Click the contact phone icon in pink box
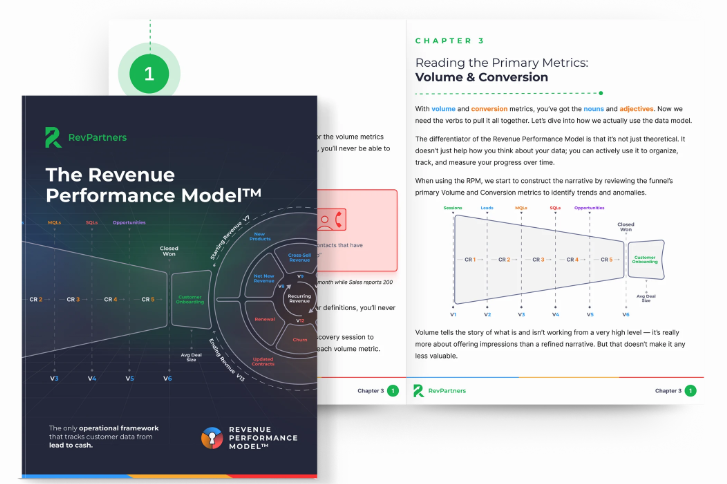This screenshot has width=727, height=484. (x=332, y=219)
